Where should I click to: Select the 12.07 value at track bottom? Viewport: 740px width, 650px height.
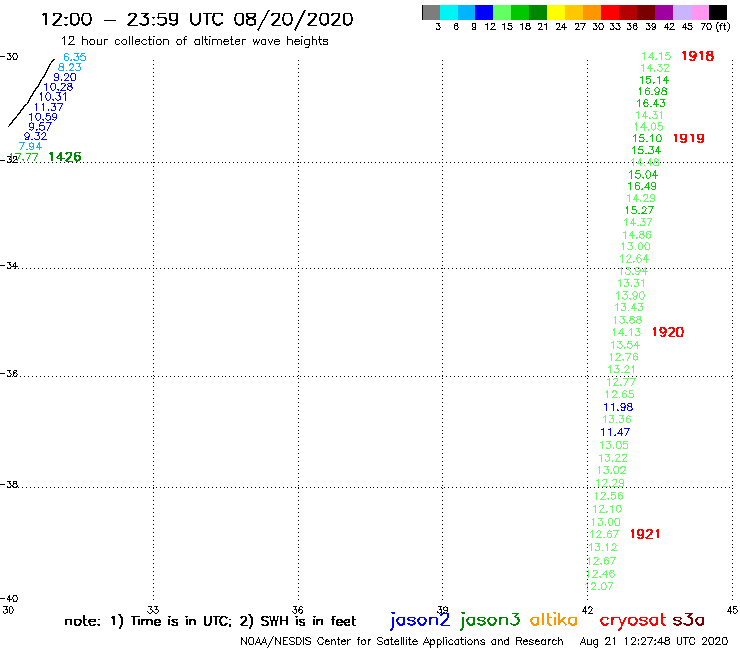(599, 586)
